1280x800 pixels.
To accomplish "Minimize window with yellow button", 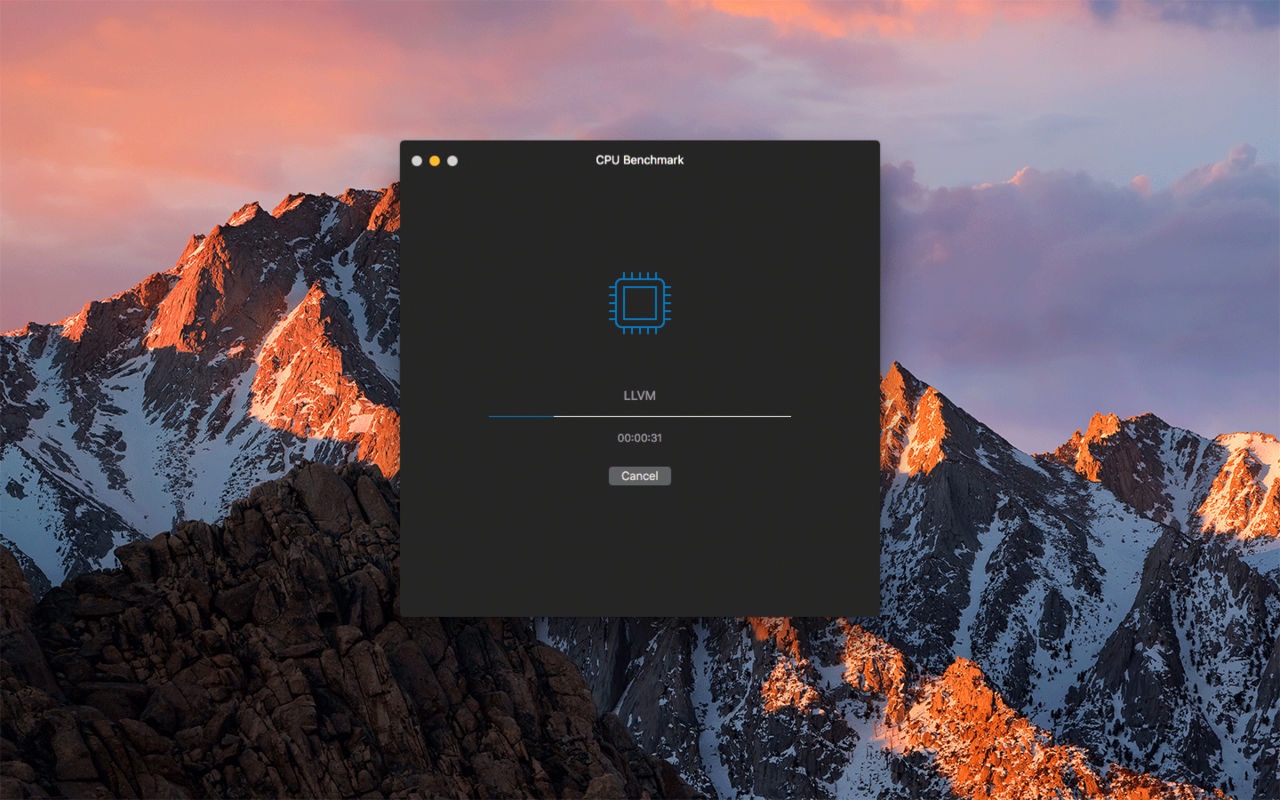I will tap(435, 160).
